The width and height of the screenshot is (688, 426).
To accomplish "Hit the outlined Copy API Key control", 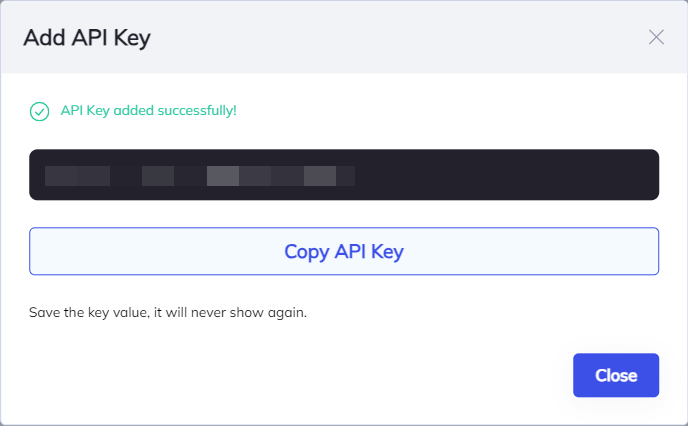I will click(x=343, y=251).
